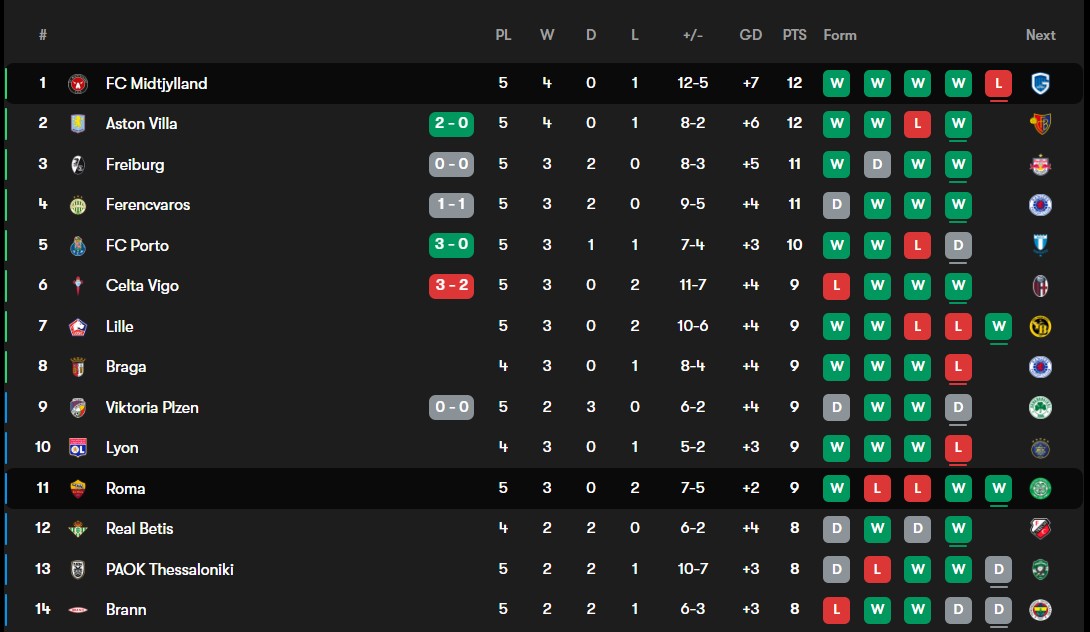Open next opponent crest in Roma row
1090x632 pixels.
pyautogui.click(x=1040, y=489)
